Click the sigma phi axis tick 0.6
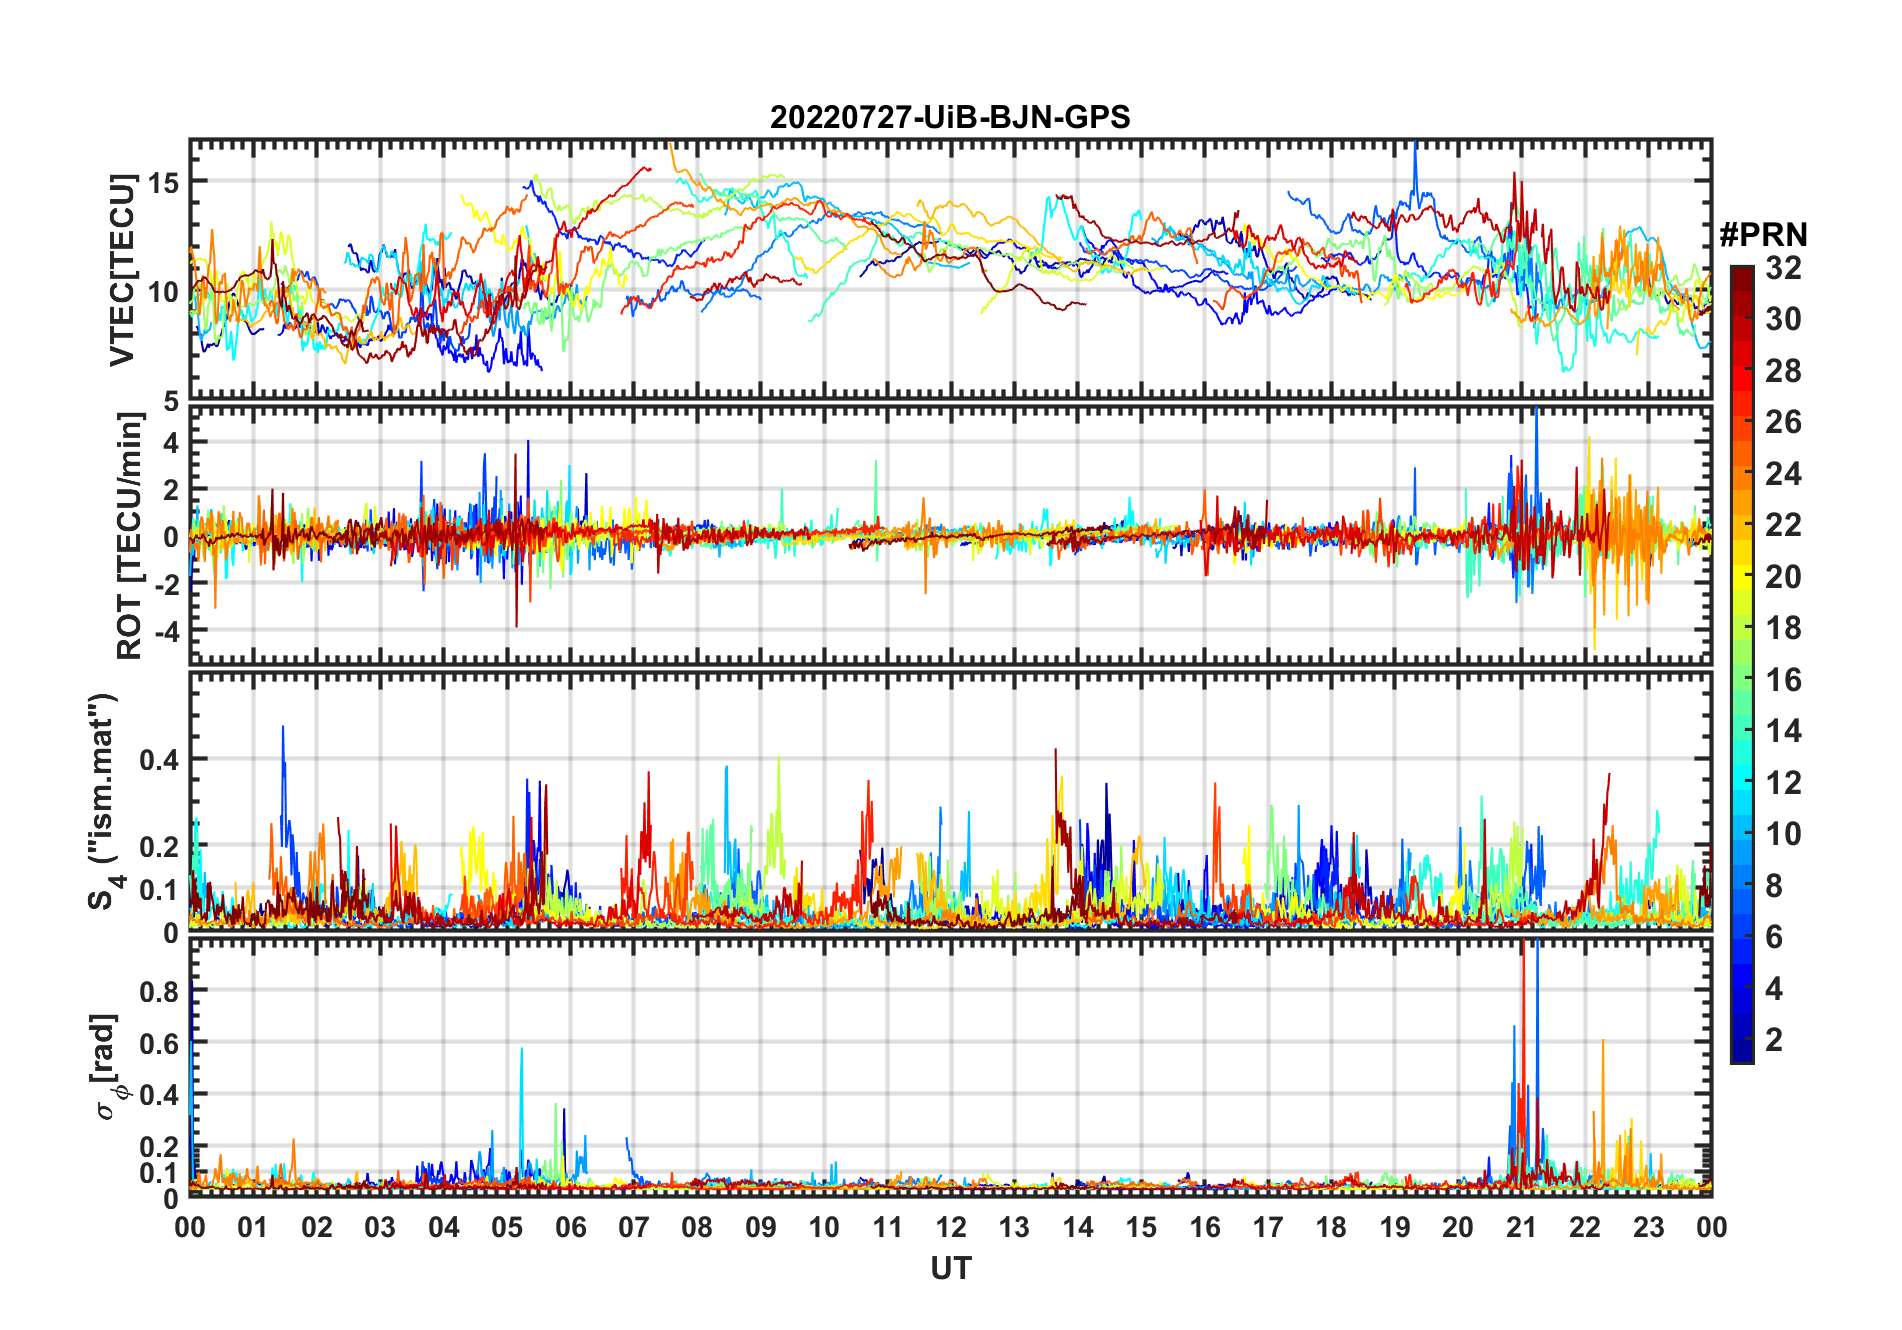Image resolution: width=1902 pixels, height=1330 pixels. pyautogui.click(x=160, y=1043)
